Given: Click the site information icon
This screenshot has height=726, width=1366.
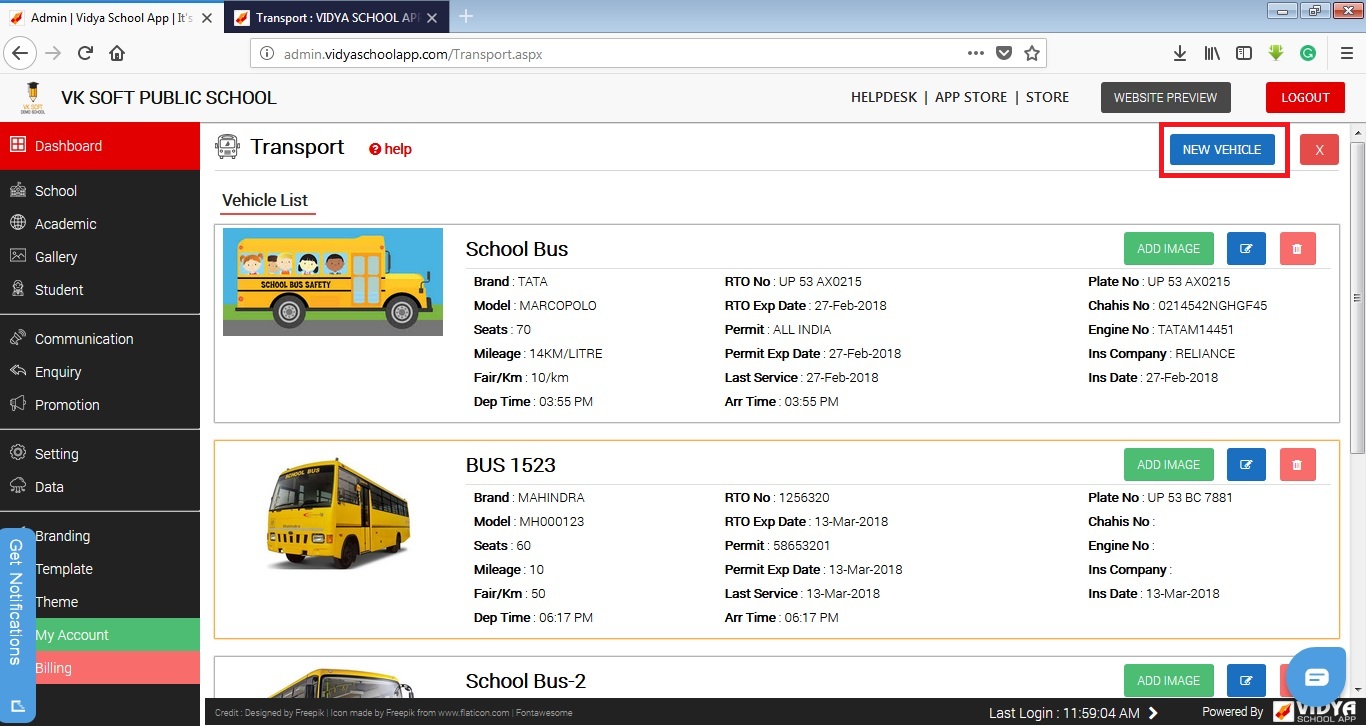Looking at the screenshot, I should click(267, 54).
